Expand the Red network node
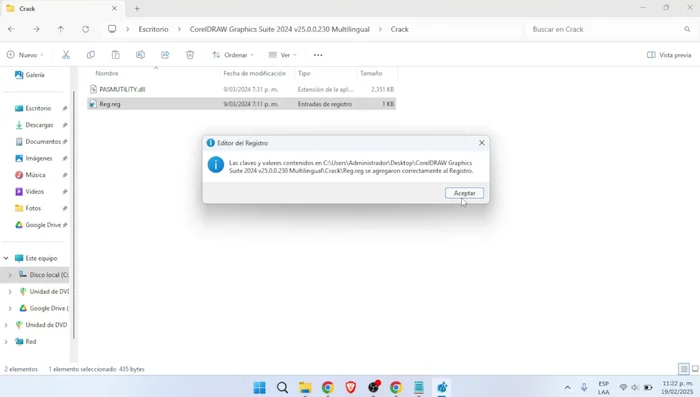Screen dimensions: 700x397 point(6,342)
